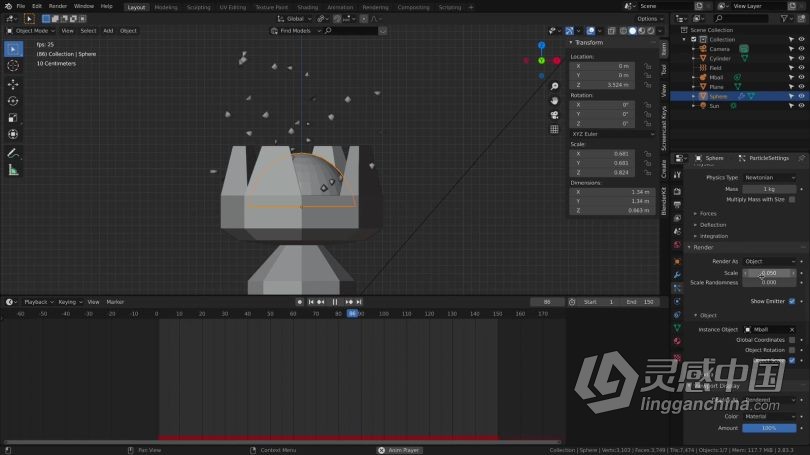Pause the animation playback
The width and height of the screenshot is (810, 455).
(x=335, y=302)
